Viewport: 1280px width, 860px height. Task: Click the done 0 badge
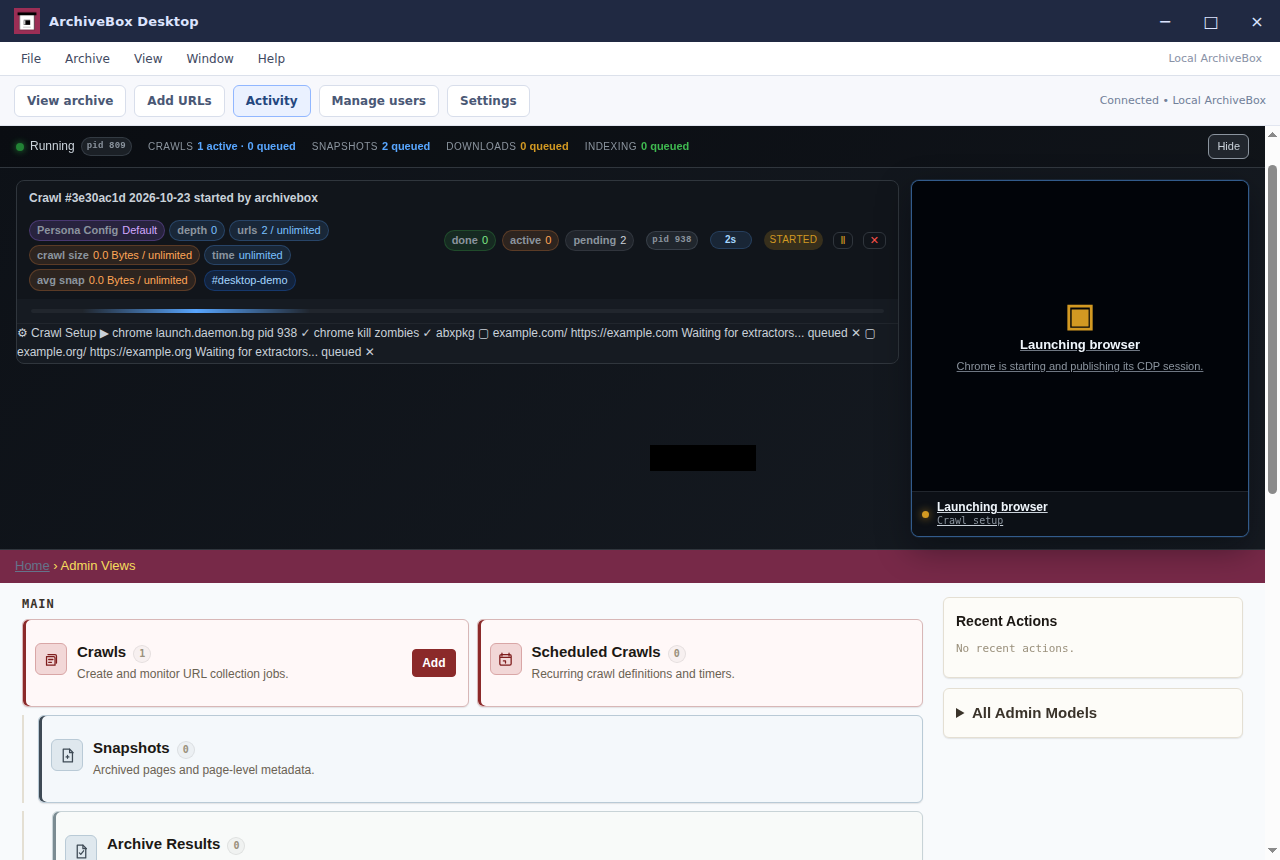pyautogui.click(x=470, y=240)
